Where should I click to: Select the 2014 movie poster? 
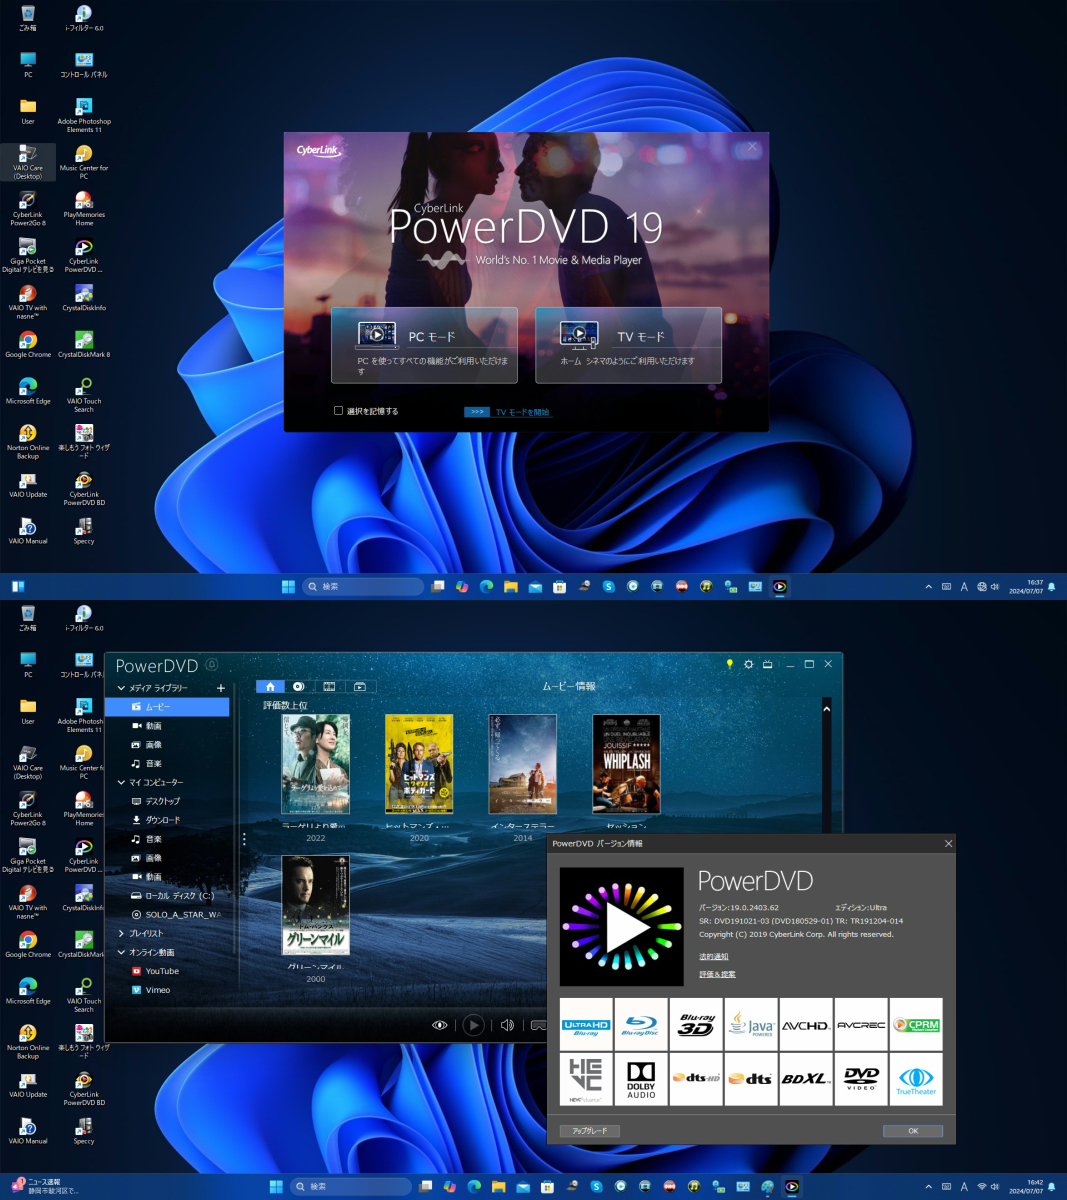click(523, 764)
